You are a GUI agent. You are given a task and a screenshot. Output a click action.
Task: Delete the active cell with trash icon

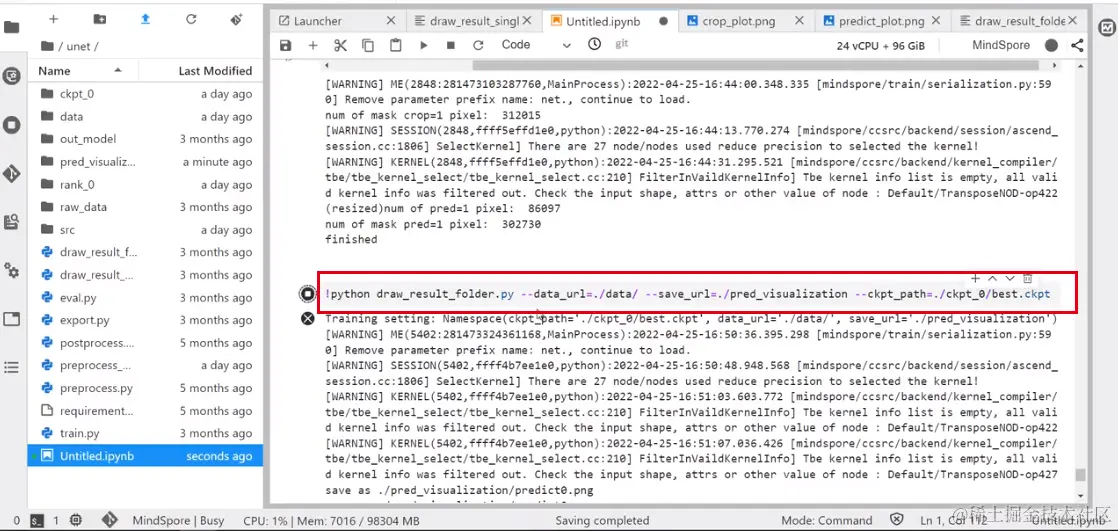click(1027, 278)
